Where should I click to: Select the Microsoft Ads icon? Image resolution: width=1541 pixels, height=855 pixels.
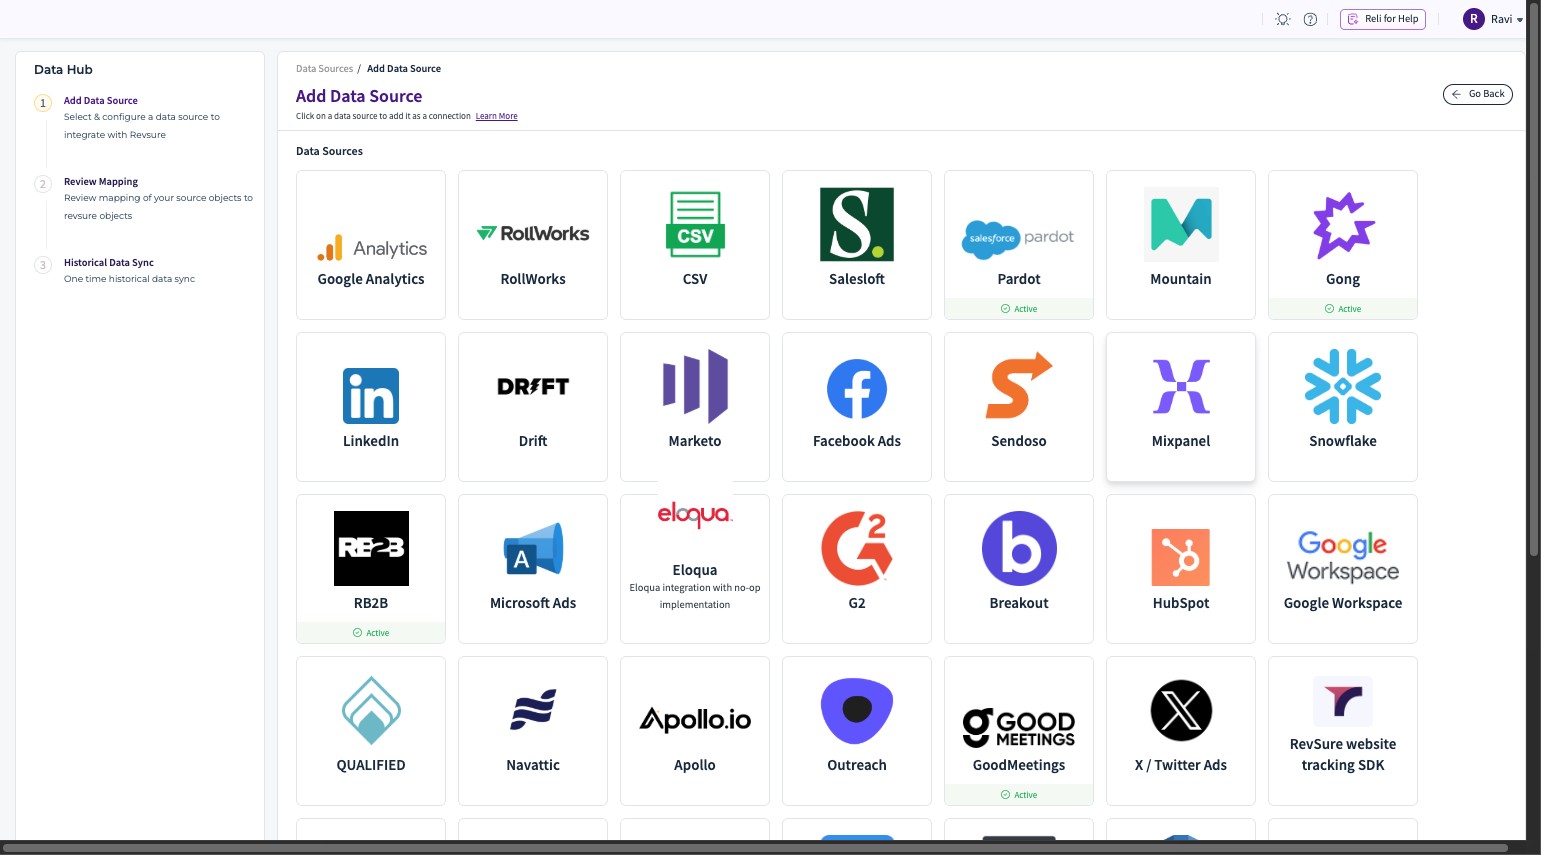(x=533, y=549)
